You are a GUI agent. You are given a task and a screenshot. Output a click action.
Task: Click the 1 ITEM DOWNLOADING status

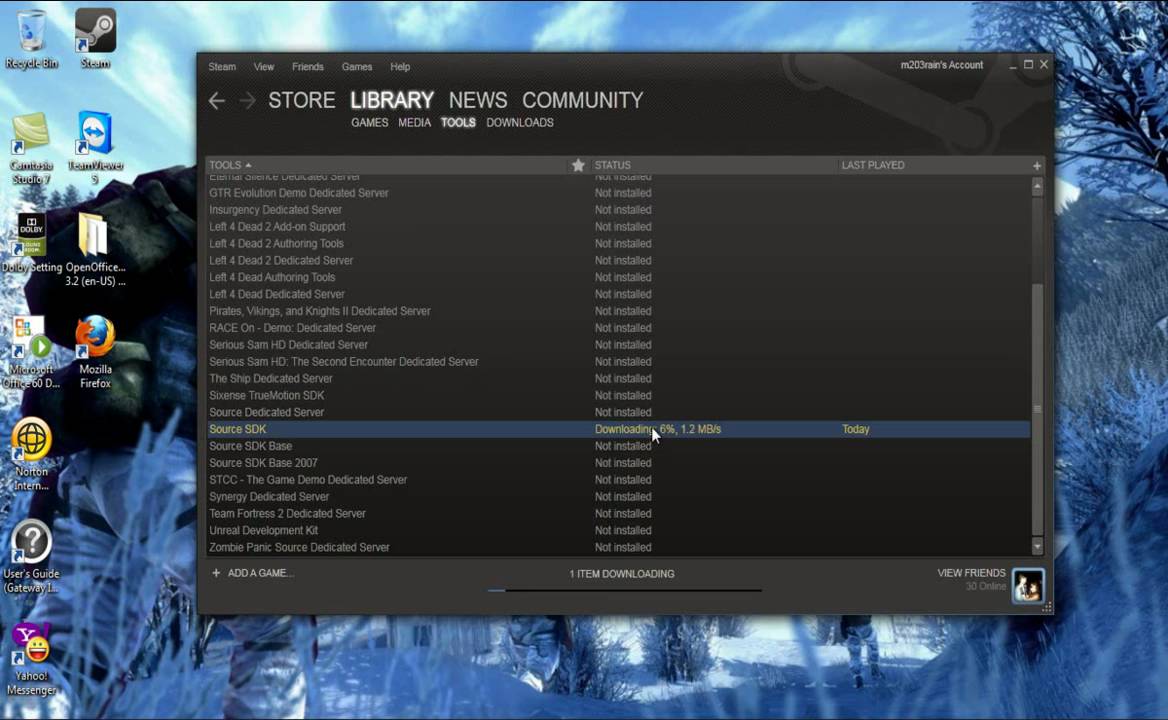[x=622, y=574]
